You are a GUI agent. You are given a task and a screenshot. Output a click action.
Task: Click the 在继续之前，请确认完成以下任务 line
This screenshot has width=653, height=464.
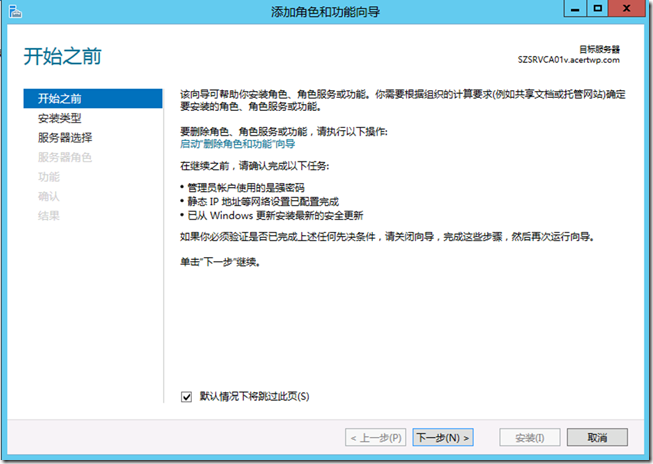pyautogui.click(x=254, y=166)
